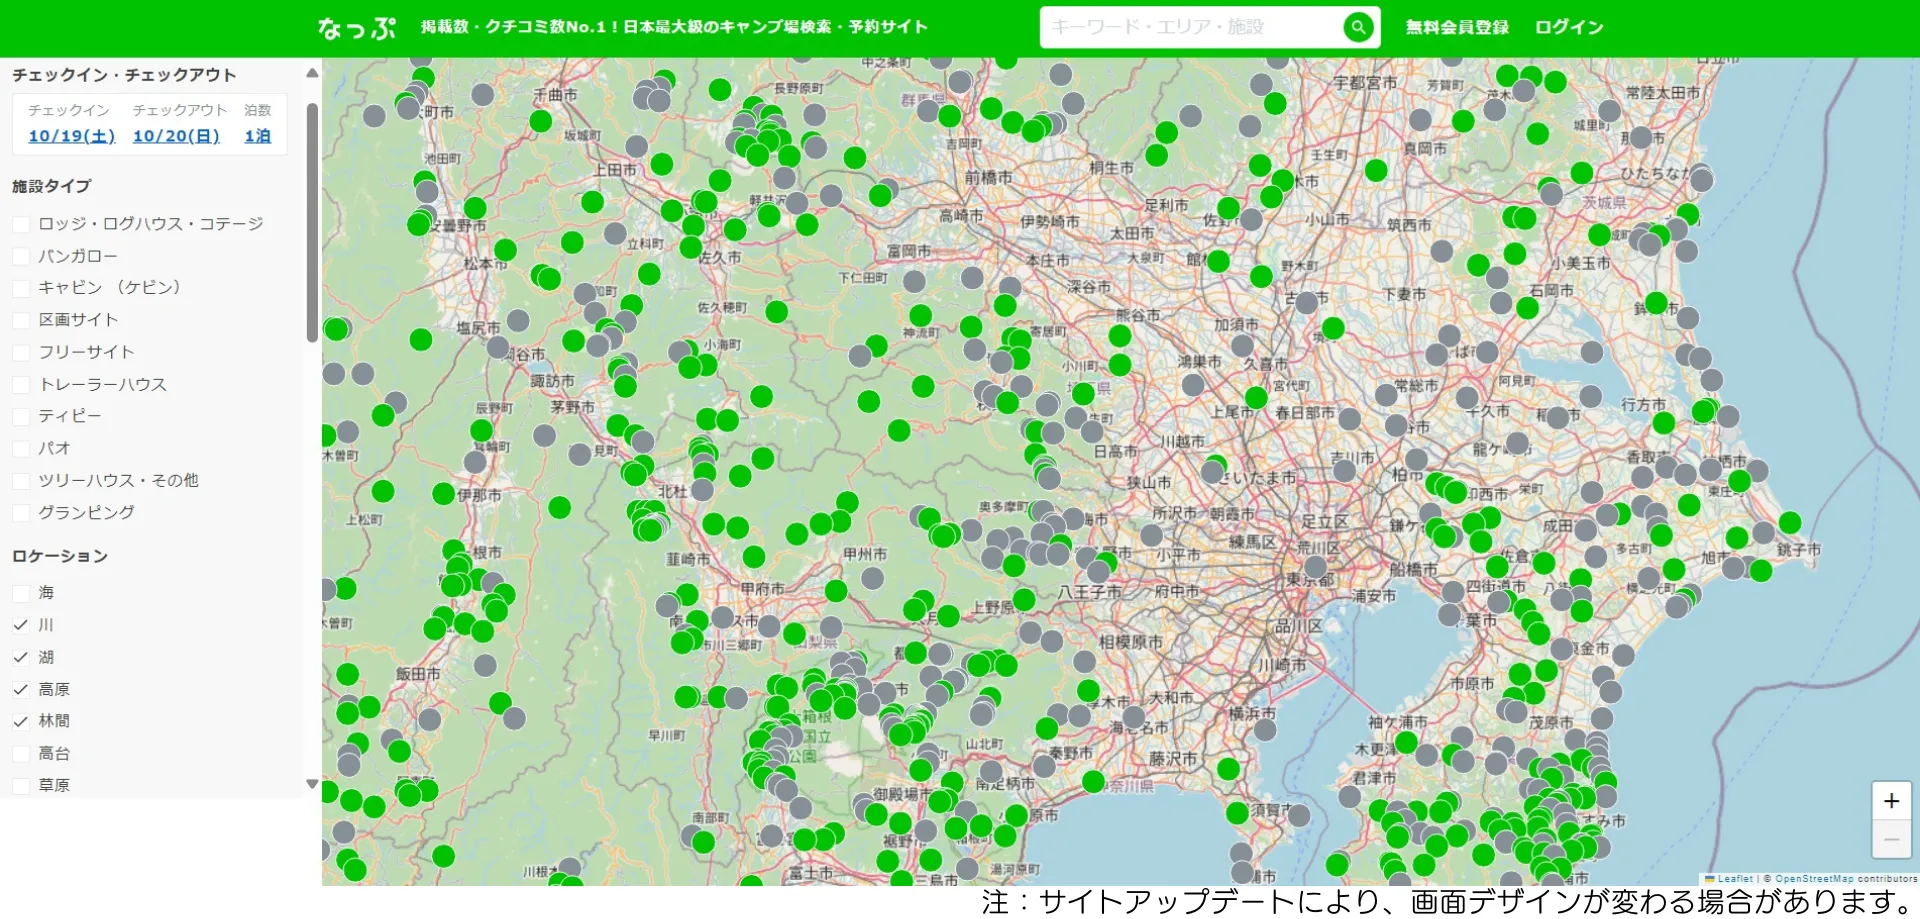The width and height of the screenshot is (1920, 919).
Task: Click the gray marker below 甲州市 label
Action: [x=873, y=578]
